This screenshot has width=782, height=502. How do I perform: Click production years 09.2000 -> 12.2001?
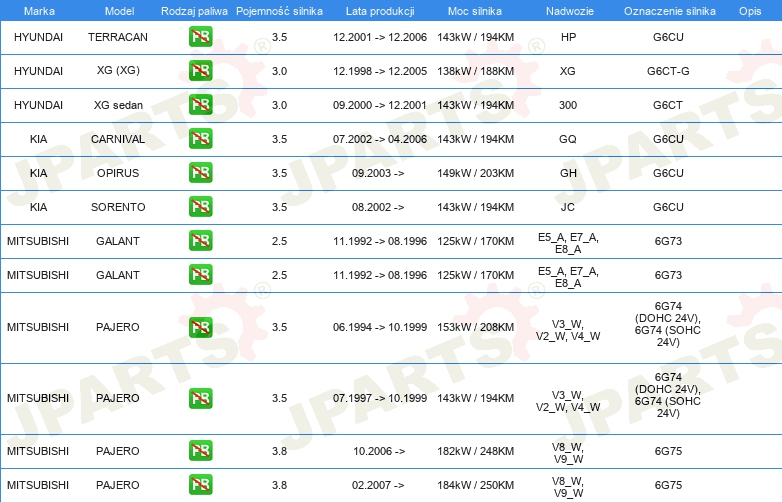(x=380, y=105)
